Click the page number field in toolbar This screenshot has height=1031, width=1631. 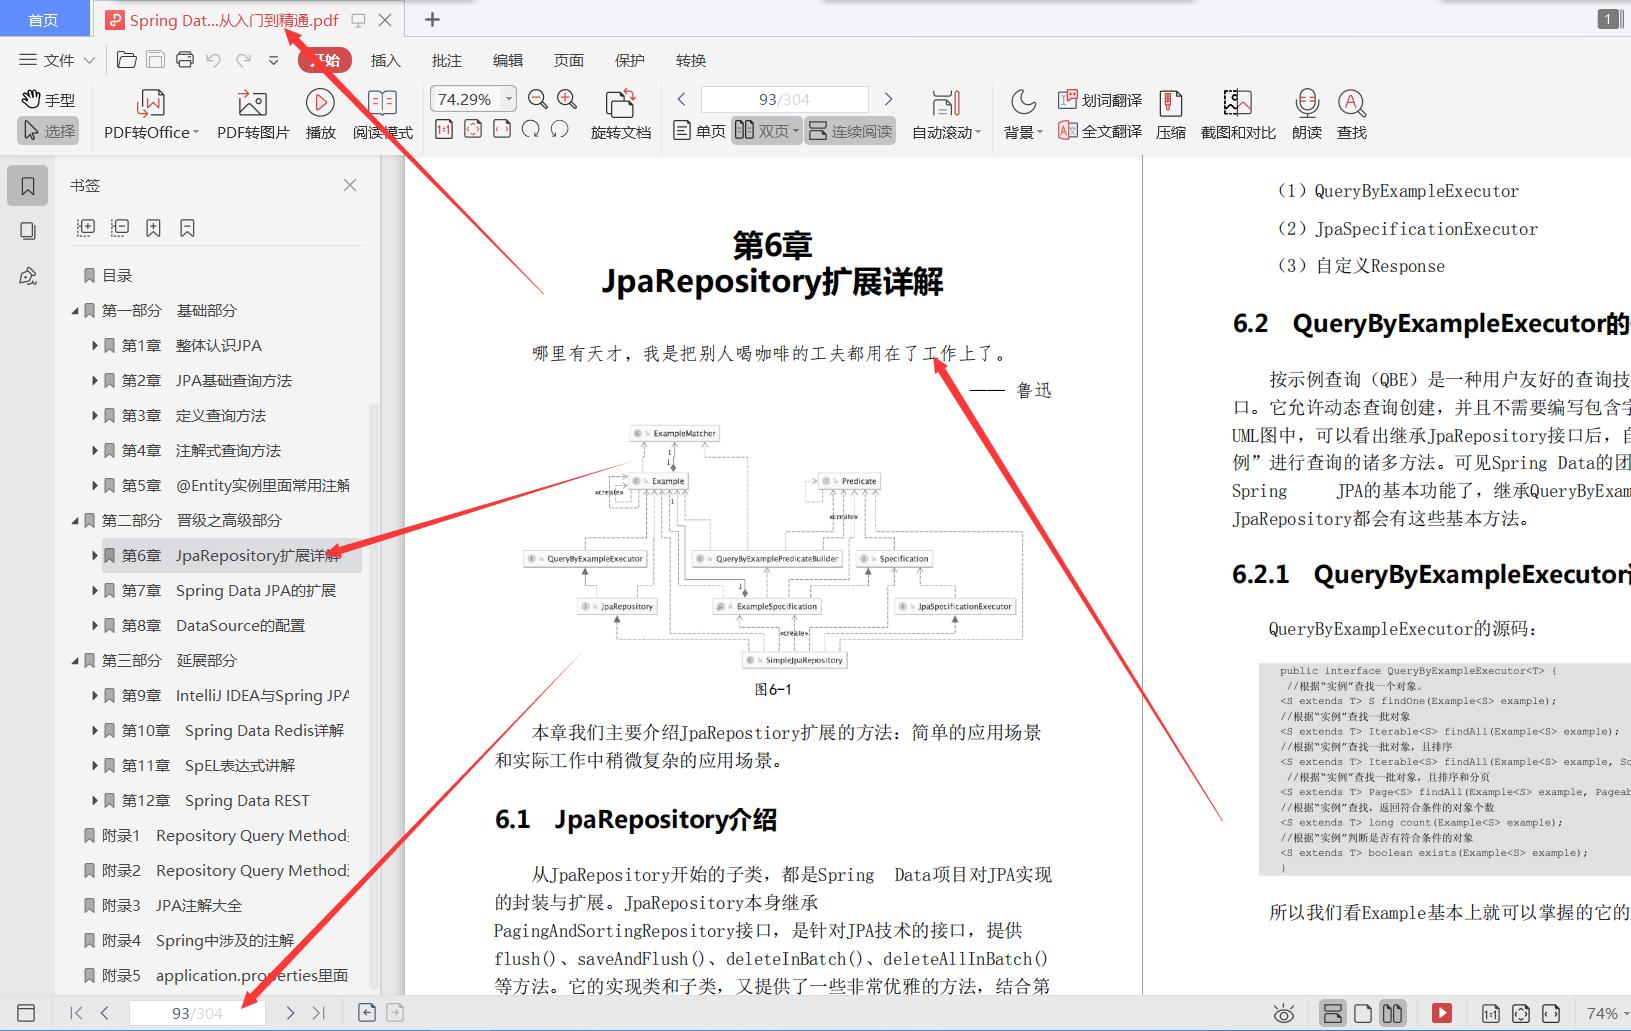784,99
